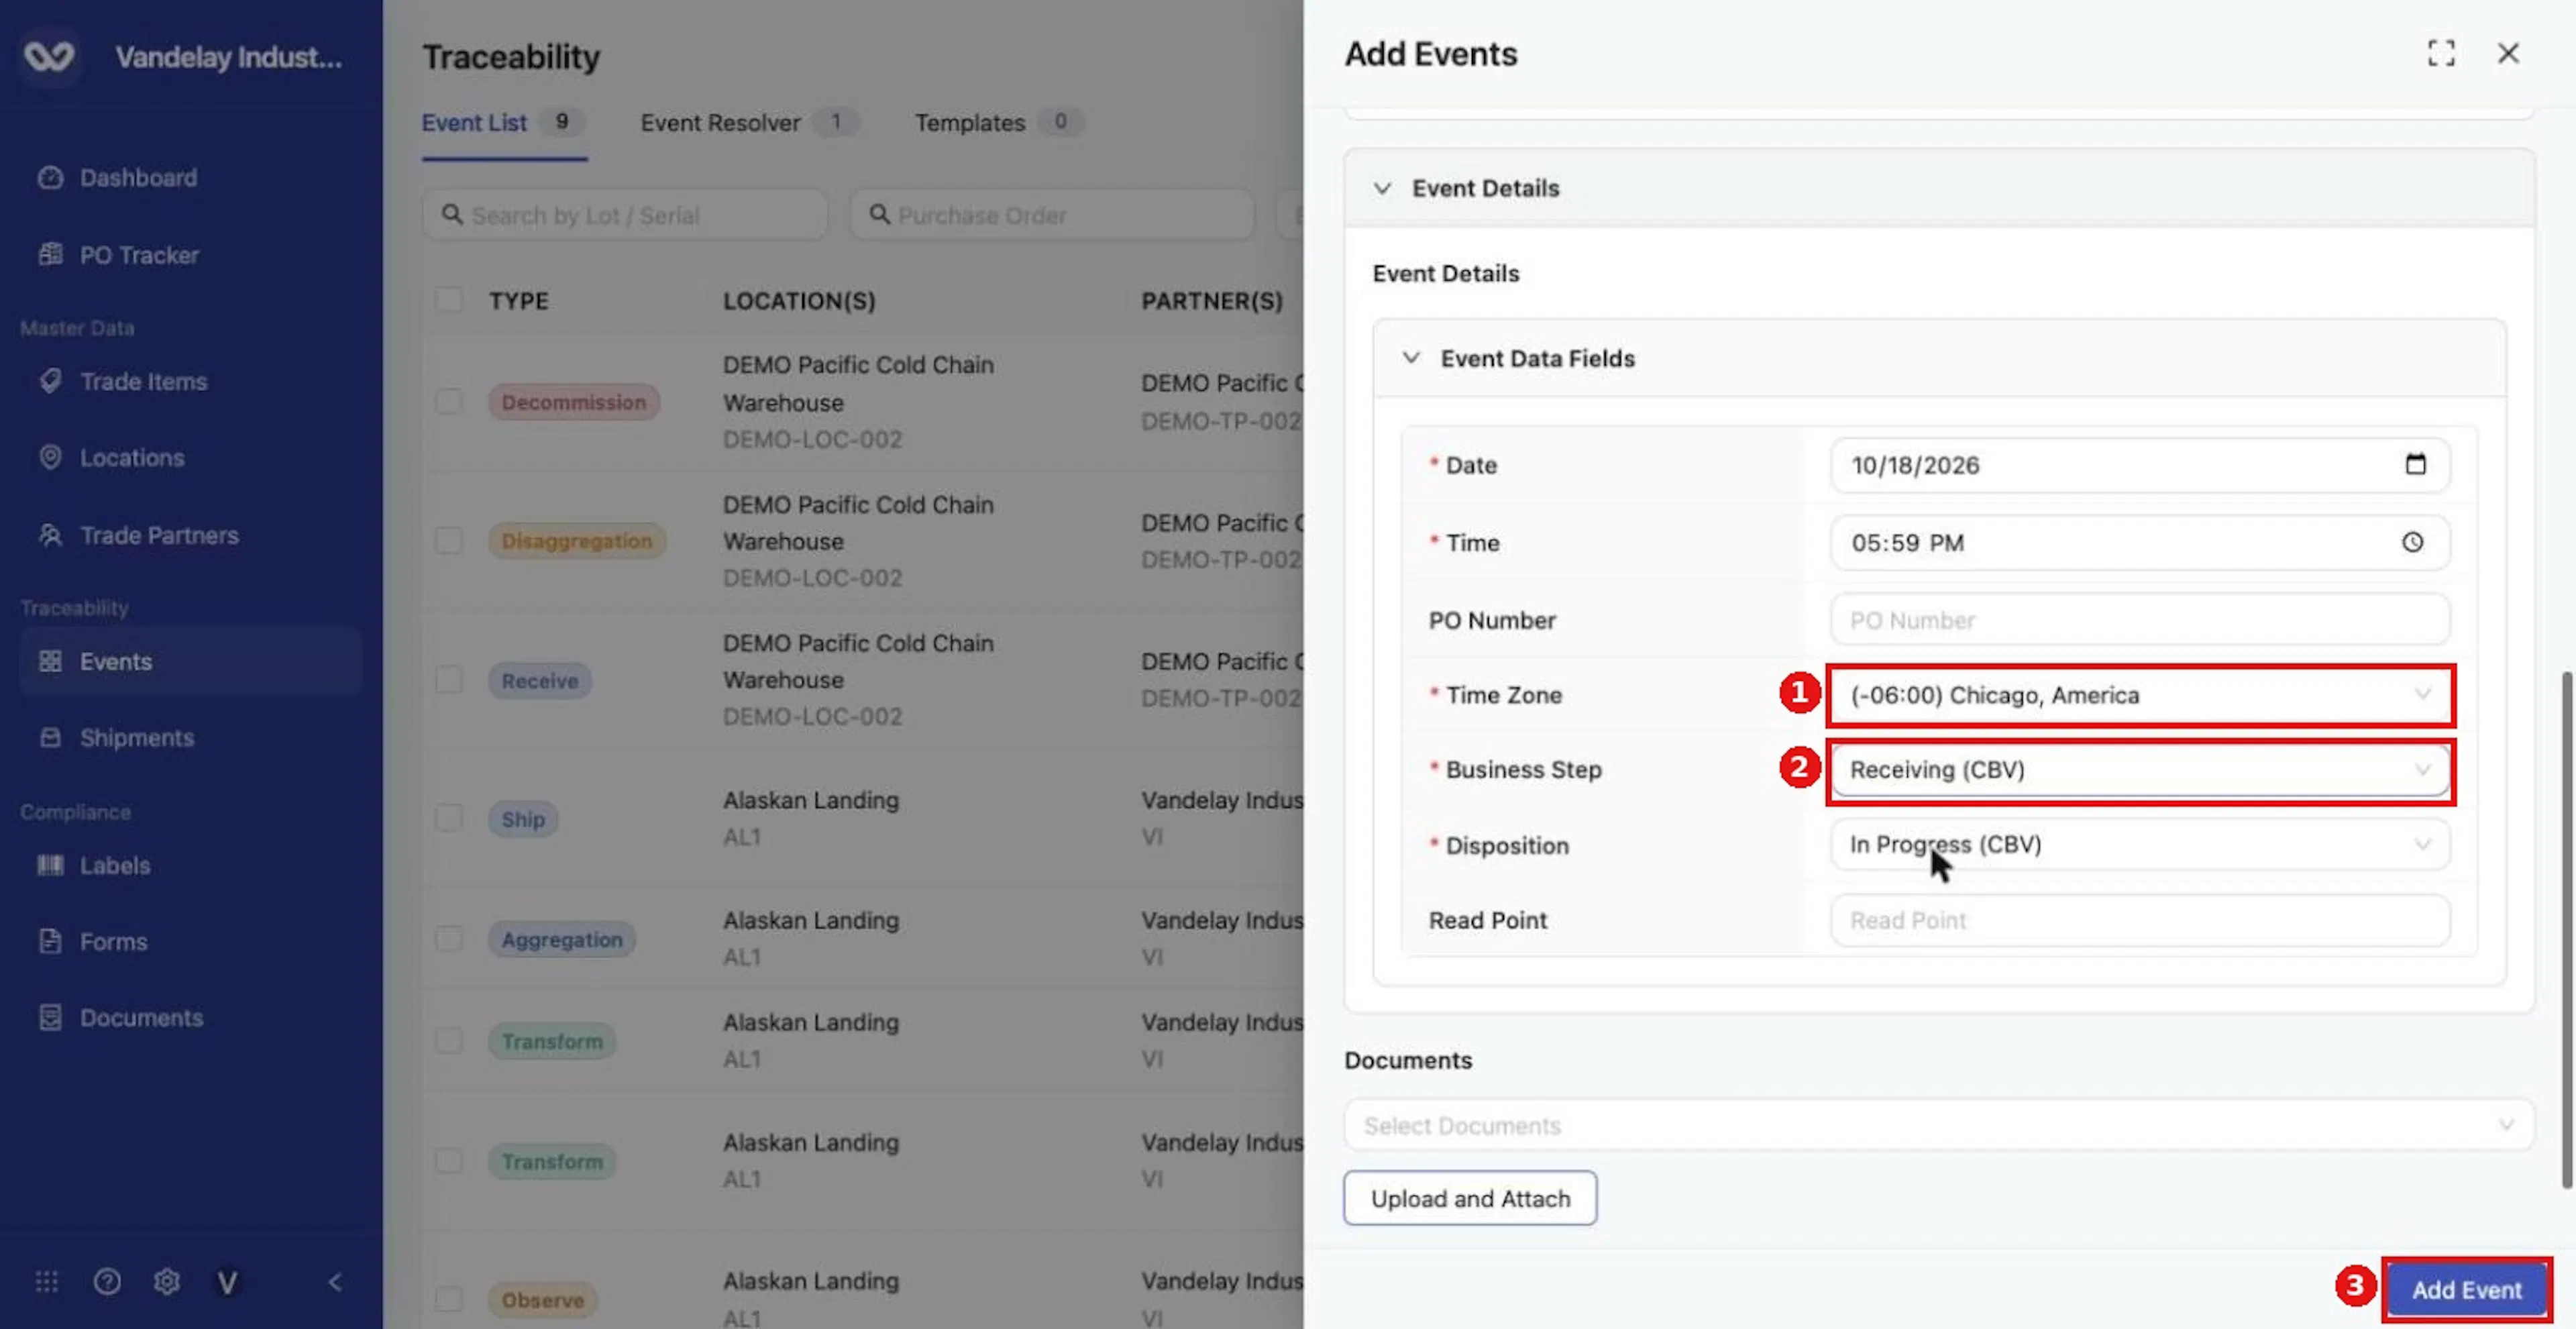The width and height of the screenshot is (2576, 1329).
Task: Click the Add Event button
Action: pos(2466,1290)
